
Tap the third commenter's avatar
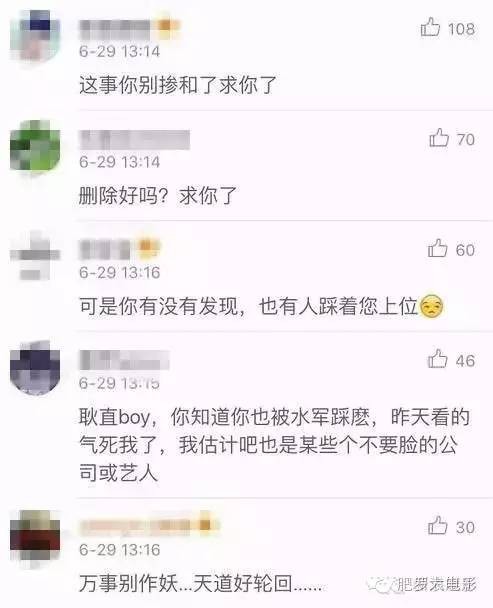(x=35, y=256)
